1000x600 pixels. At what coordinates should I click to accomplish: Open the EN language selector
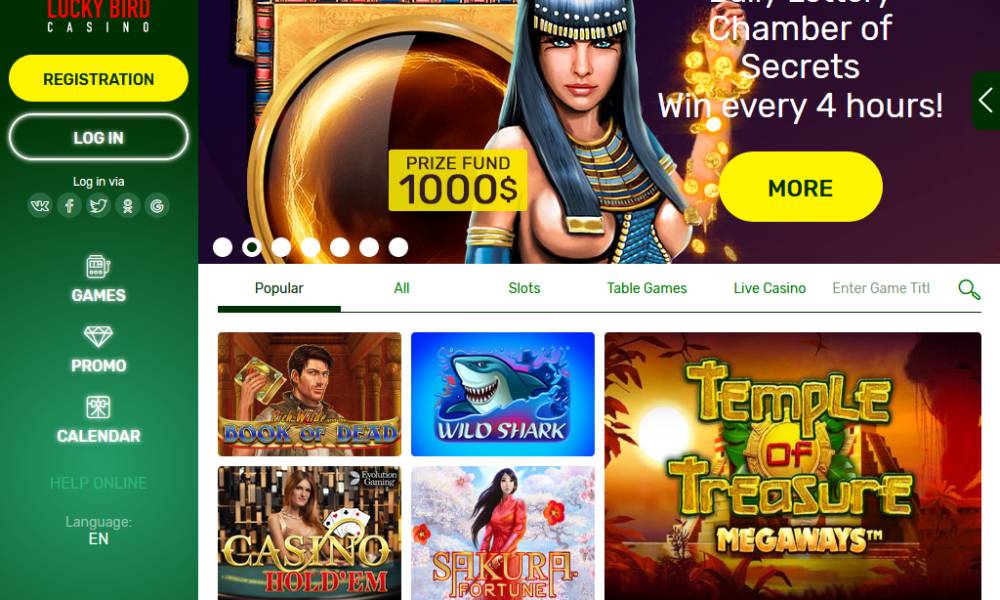(98, 539)
